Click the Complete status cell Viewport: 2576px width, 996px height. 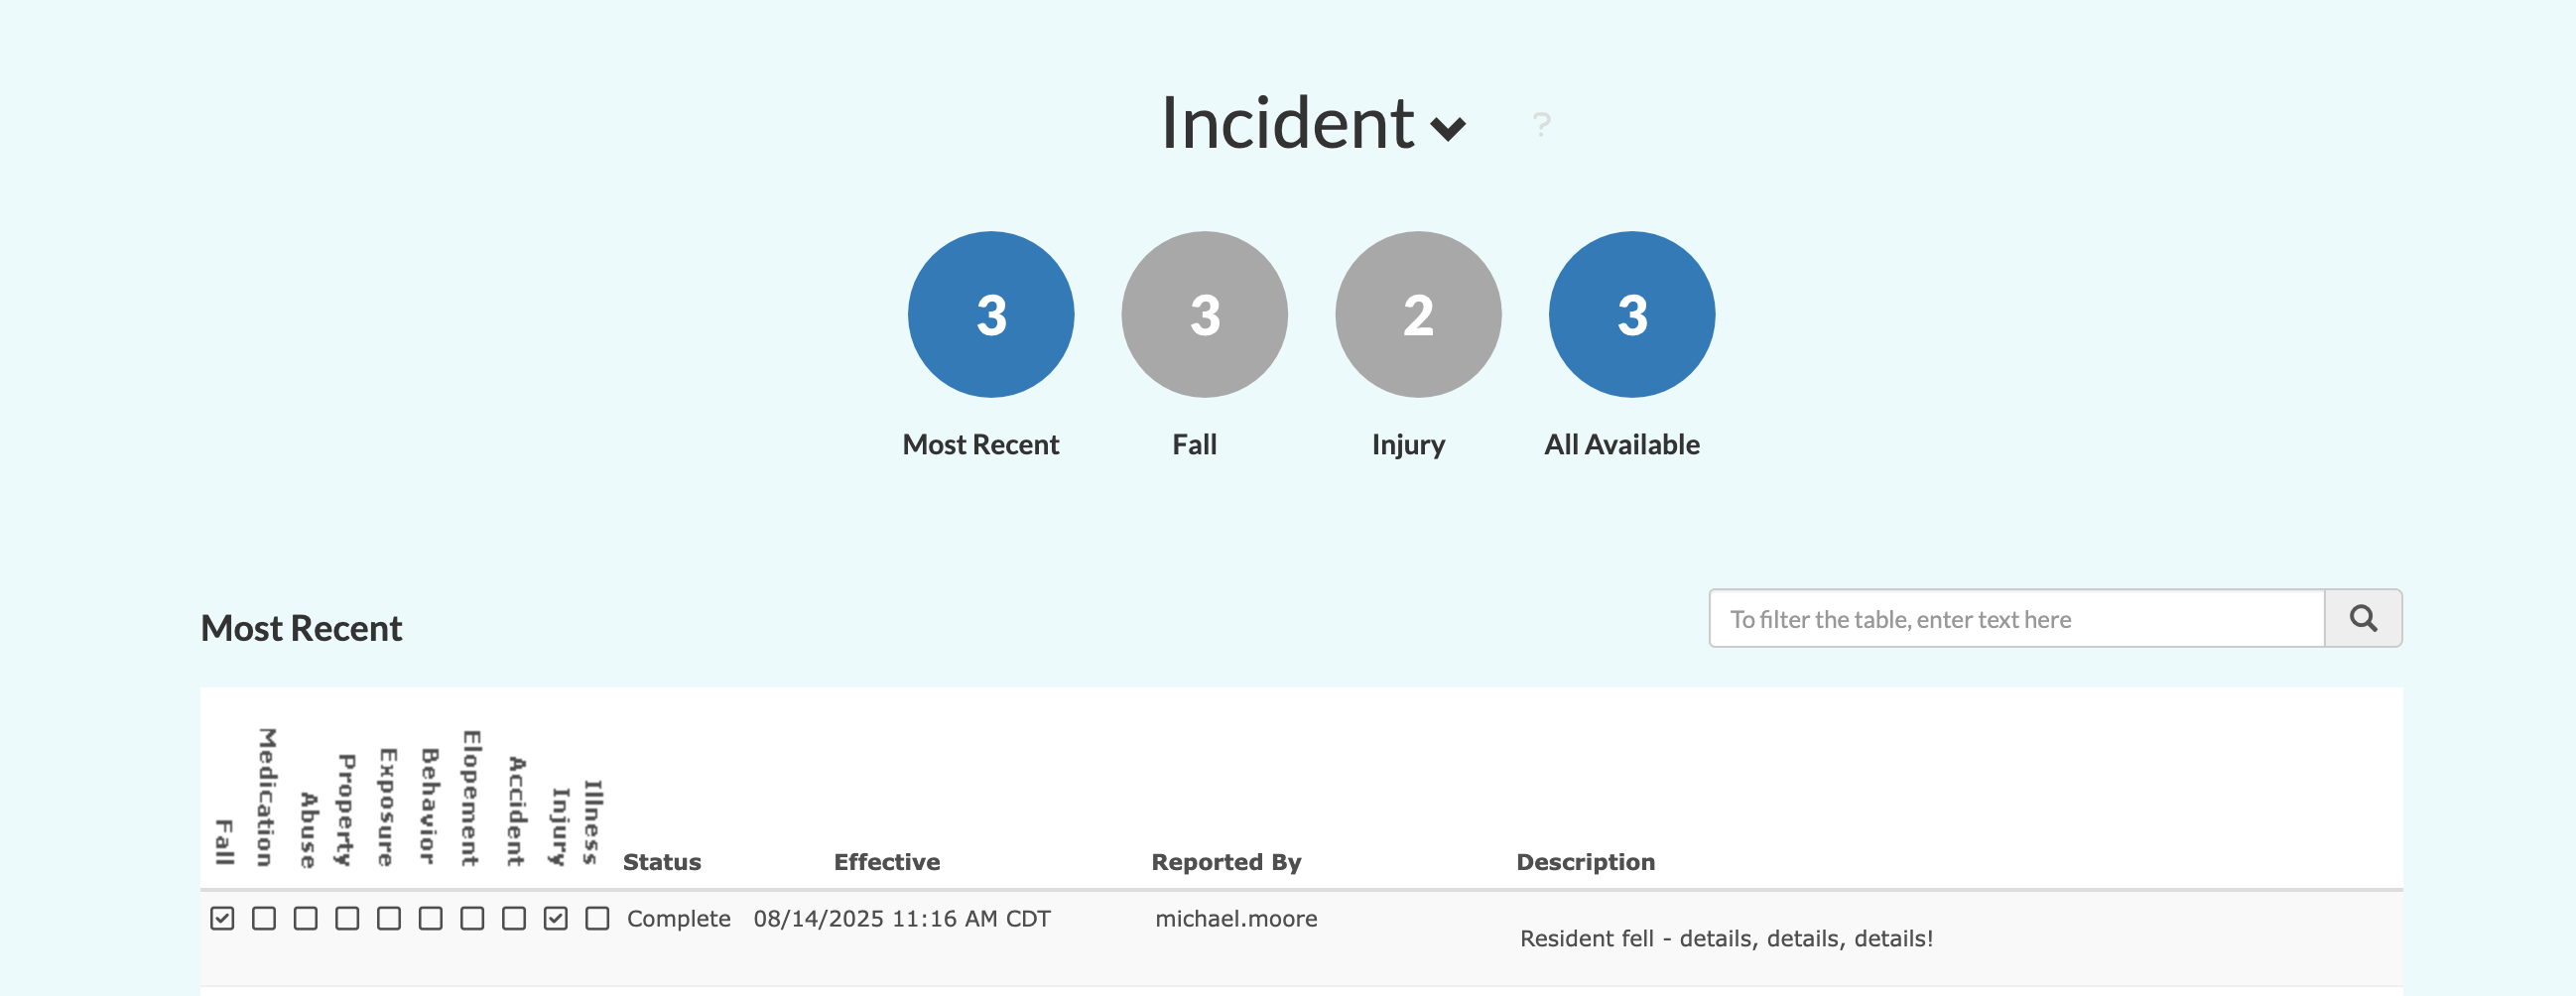679,918
